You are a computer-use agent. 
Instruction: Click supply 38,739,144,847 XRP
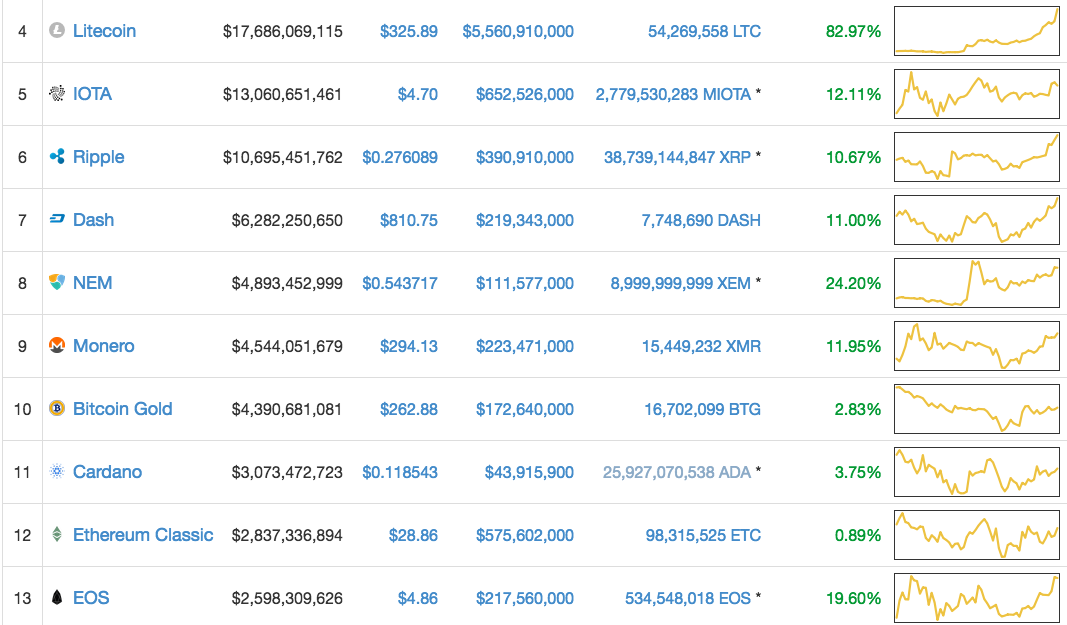(678, 157)
